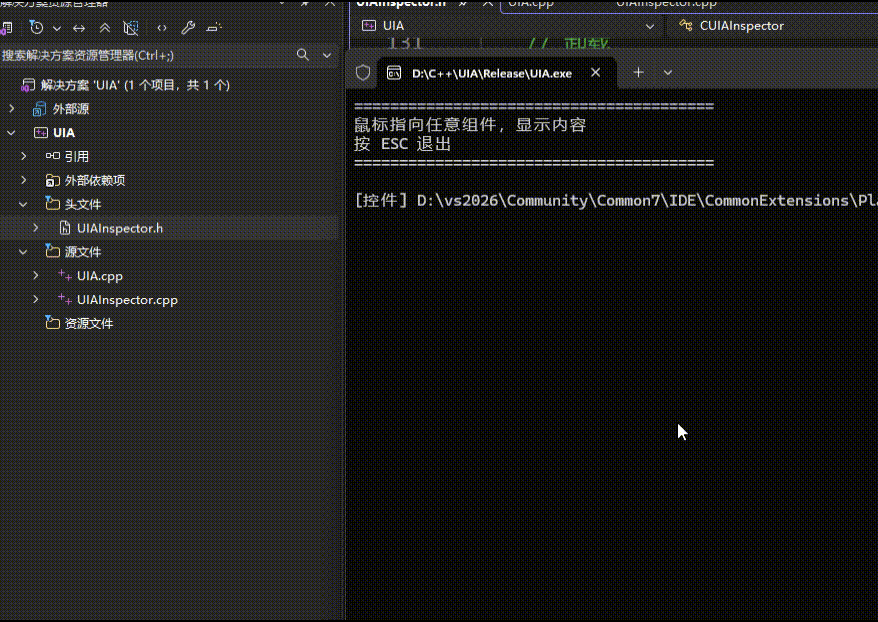Click the [控件] D:\vs2026 output line

point(616,200)
